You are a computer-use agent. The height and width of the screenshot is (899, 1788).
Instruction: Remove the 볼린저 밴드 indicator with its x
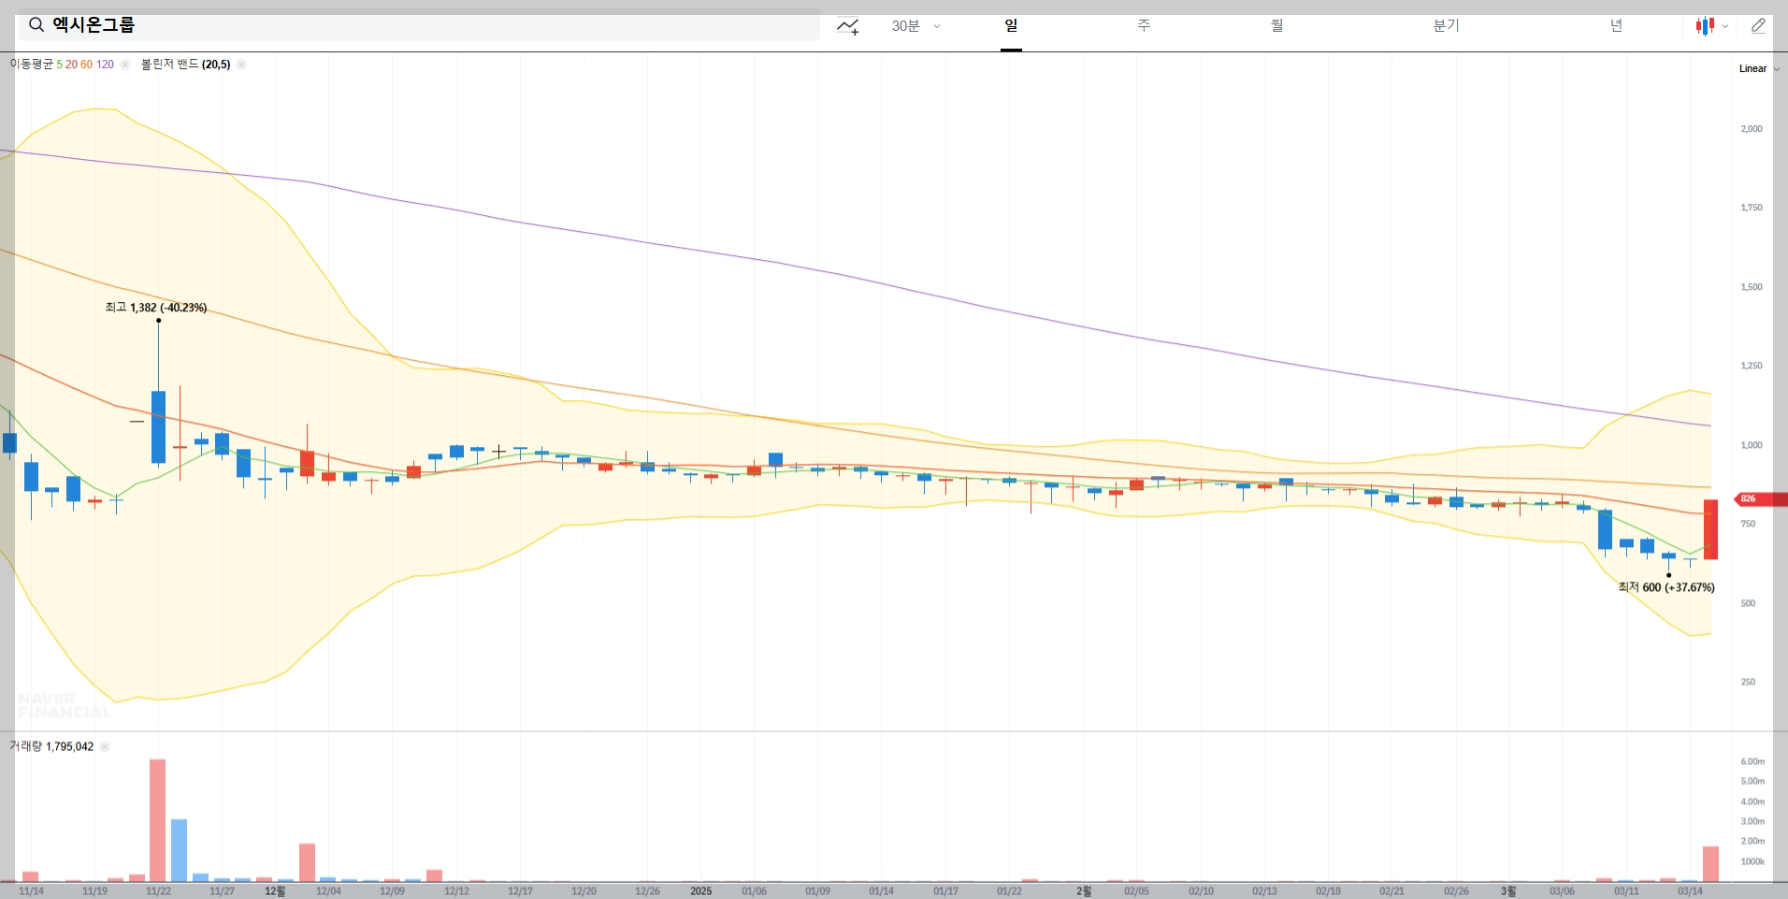(241, 65)
